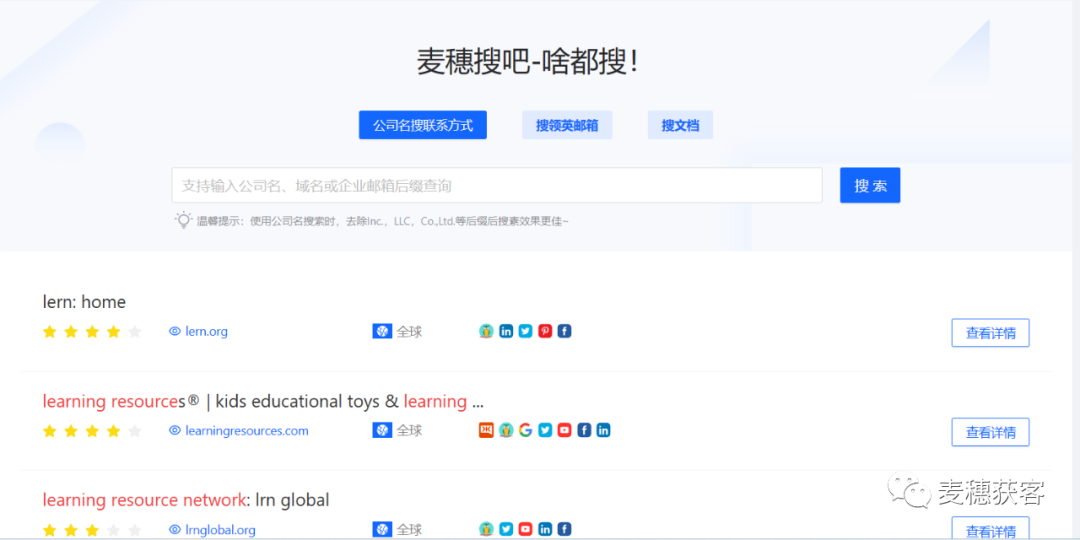The height and width of the screenshot is (540, 1080).
Task: Open the lrnglobal.org link
Action: pyautogui.click(x=220, y=530)
